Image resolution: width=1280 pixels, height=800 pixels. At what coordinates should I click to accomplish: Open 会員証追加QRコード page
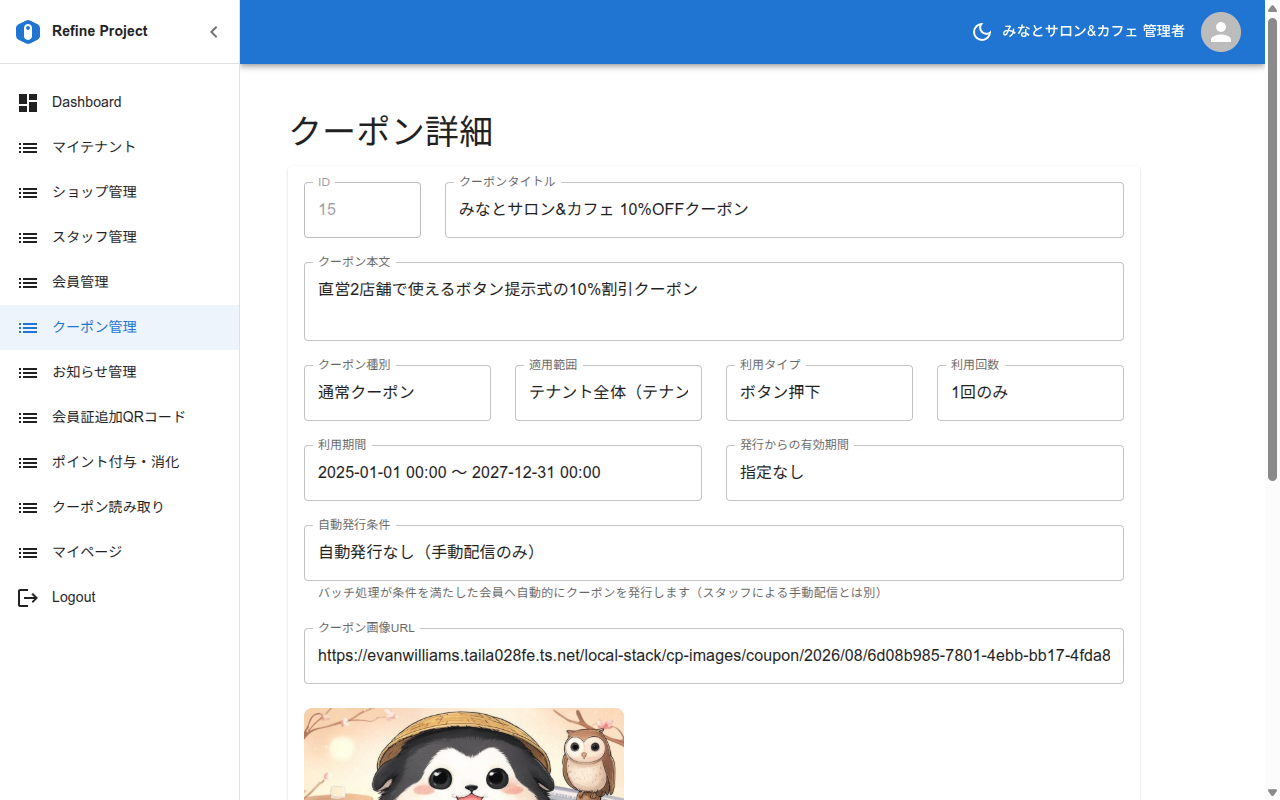pos(120,417)
